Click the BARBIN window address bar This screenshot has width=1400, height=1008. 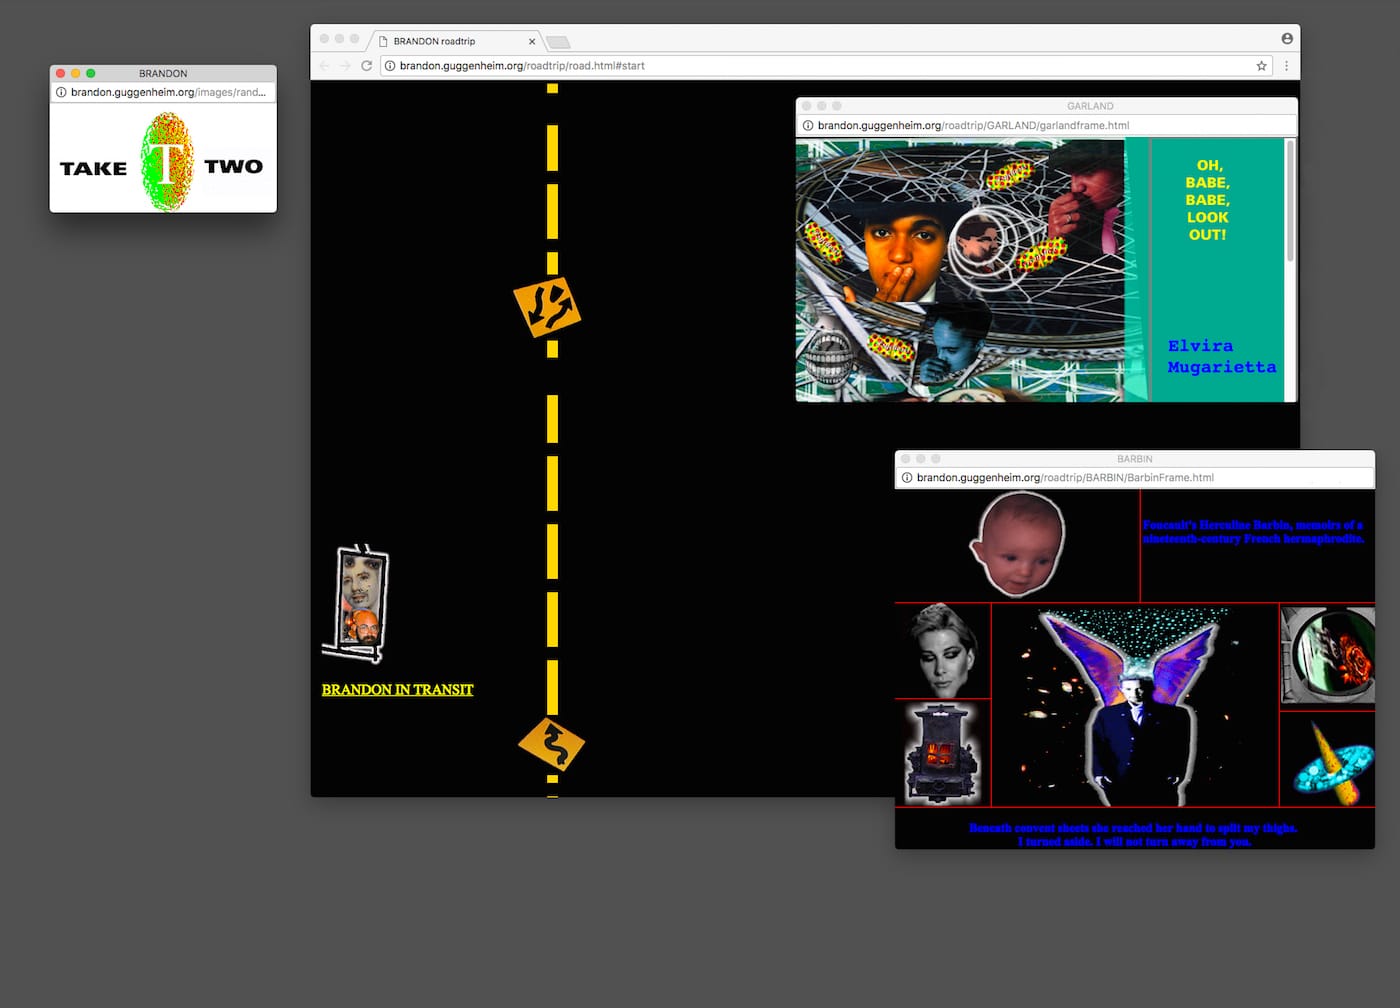tap(1134, 478)
